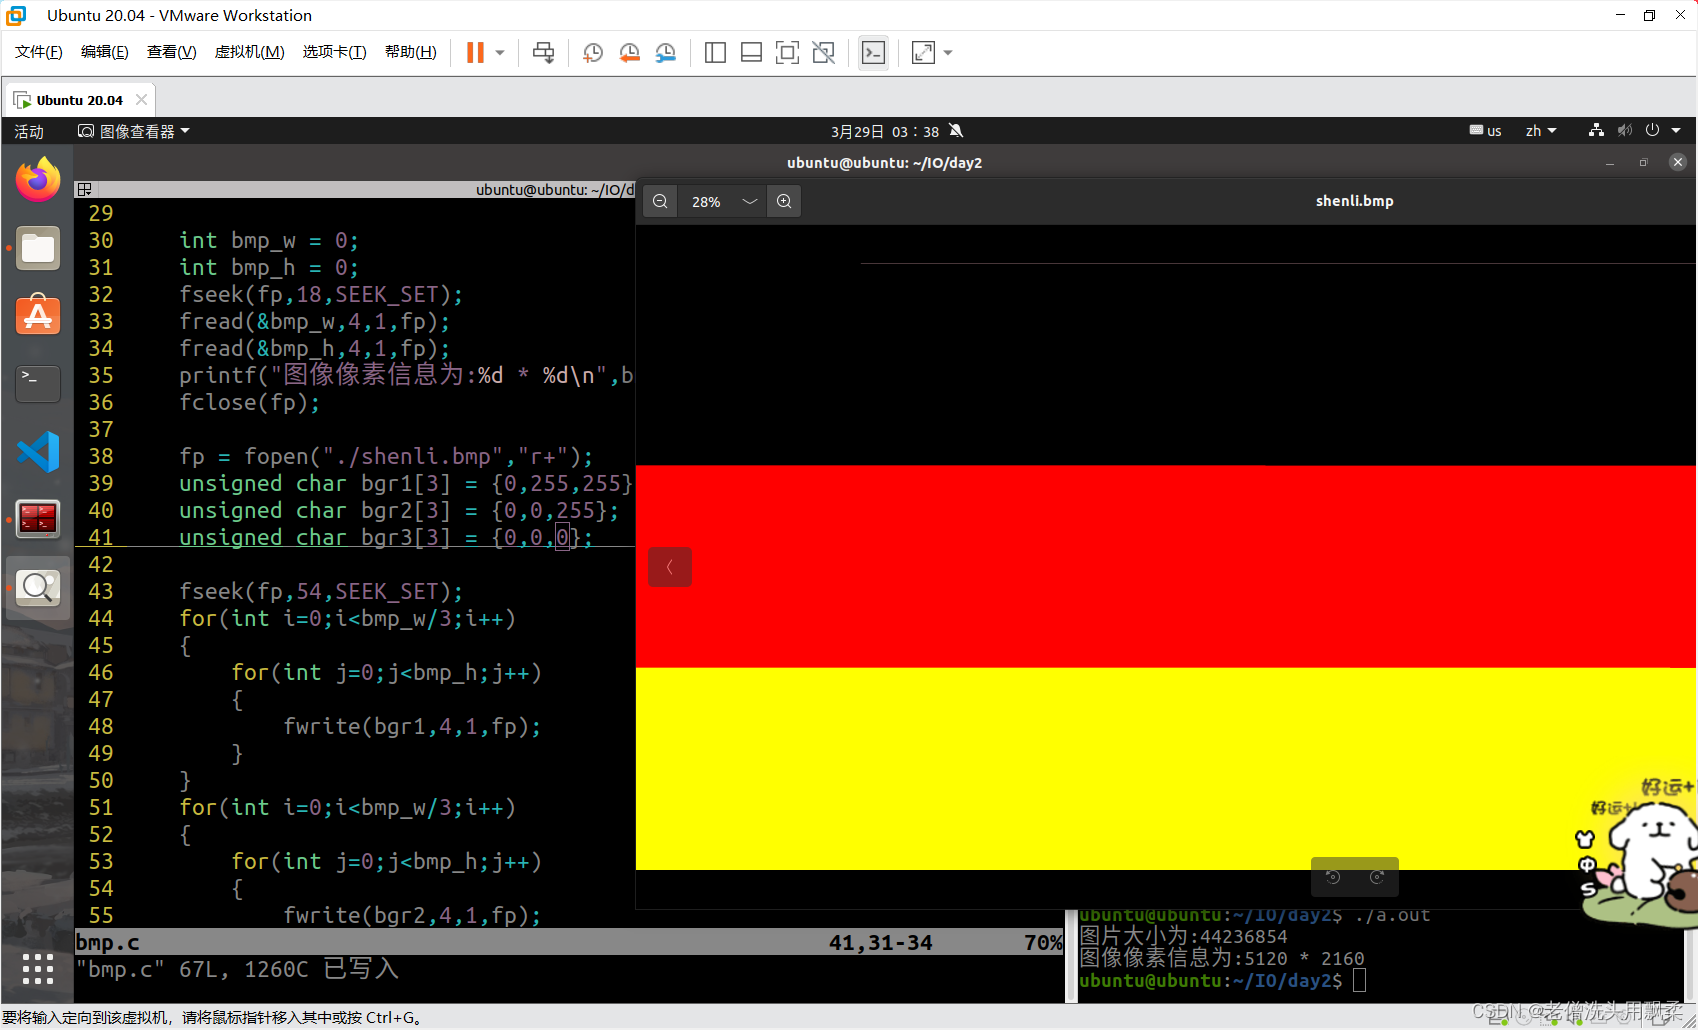
Task: Open the 虚拟机 menu
Action: point(249,51)
